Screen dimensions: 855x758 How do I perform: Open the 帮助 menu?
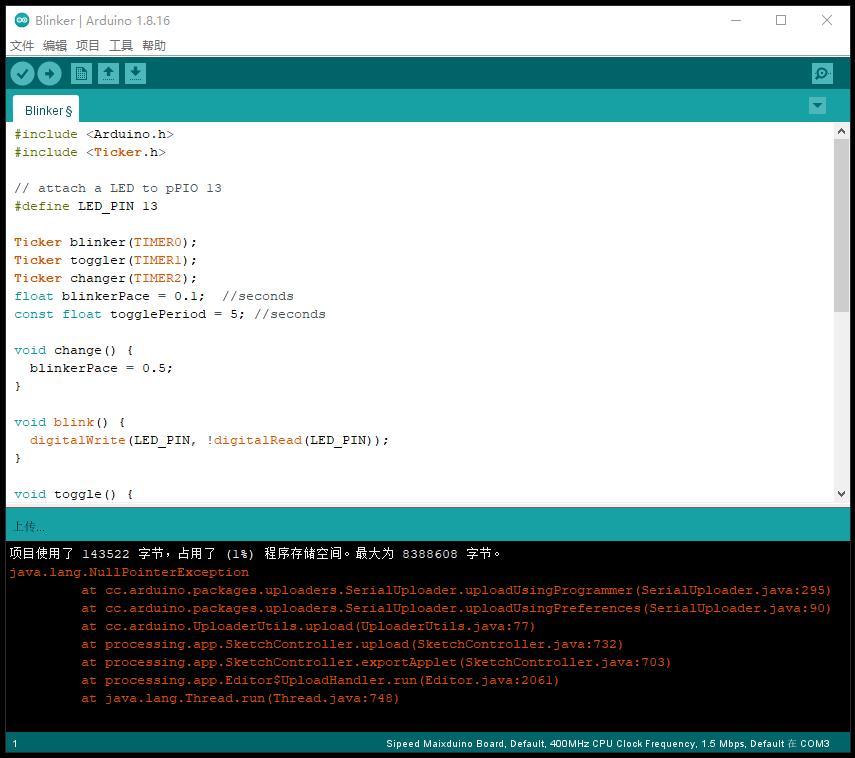click(x=154, y=46)
